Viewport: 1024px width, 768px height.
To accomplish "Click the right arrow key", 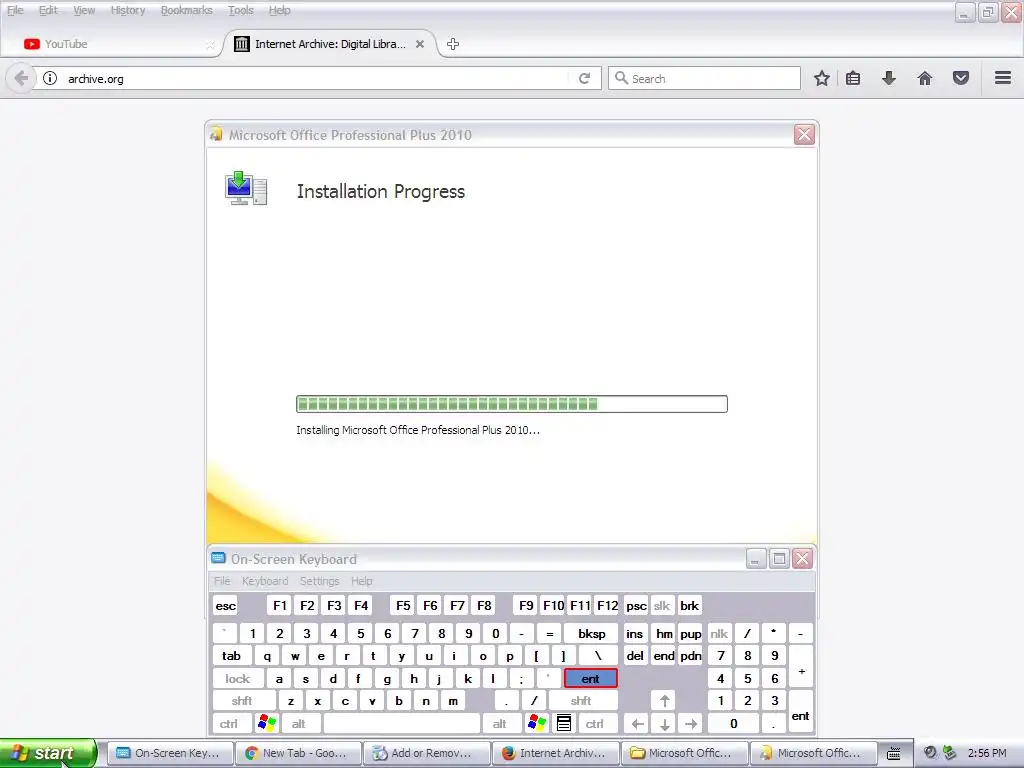I will (691, 724).
